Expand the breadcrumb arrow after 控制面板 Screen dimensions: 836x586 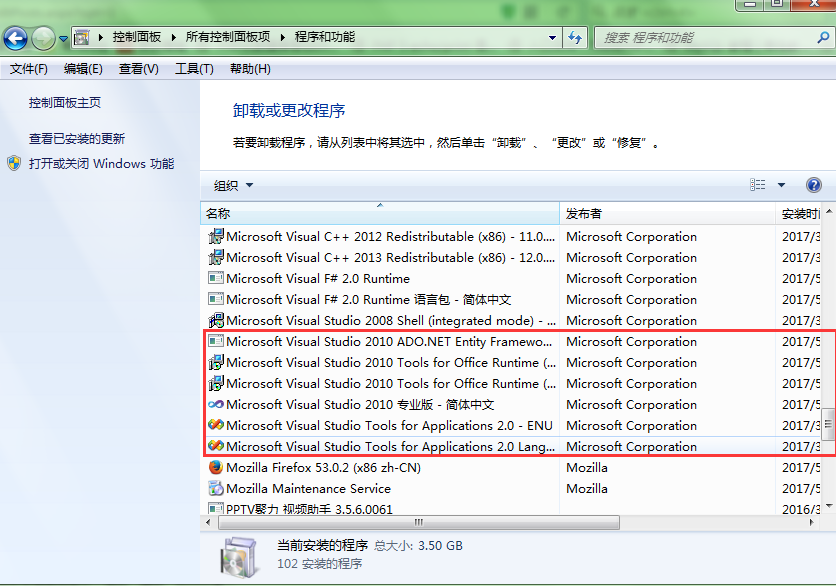[x=173, y=37]
